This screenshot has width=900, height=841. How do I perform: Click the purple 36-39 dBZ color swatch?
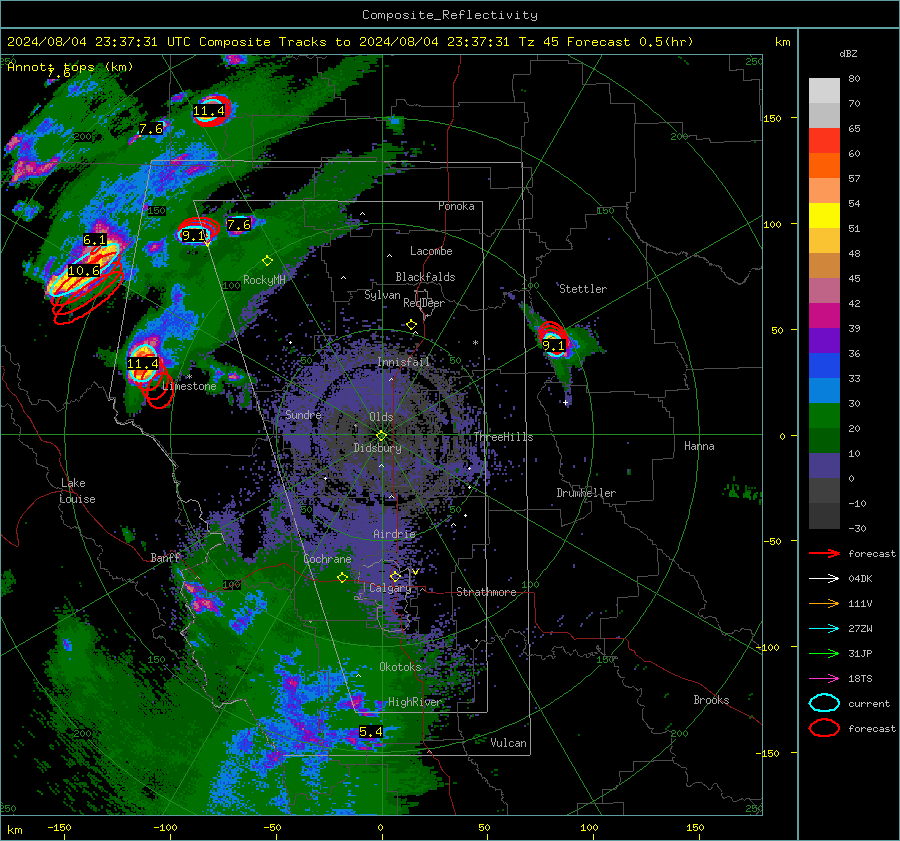click(x=824, y=340)
